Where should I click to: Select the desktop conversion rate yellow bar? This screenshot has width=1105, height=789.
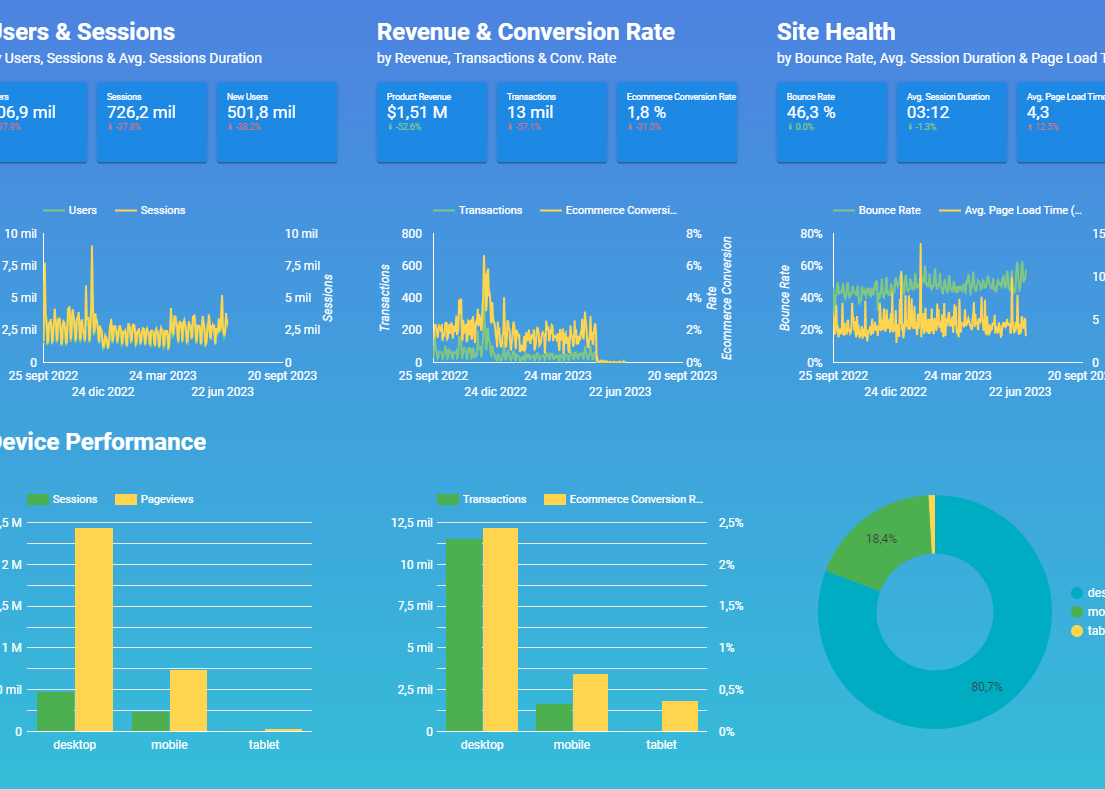click(x=500, y=629)
